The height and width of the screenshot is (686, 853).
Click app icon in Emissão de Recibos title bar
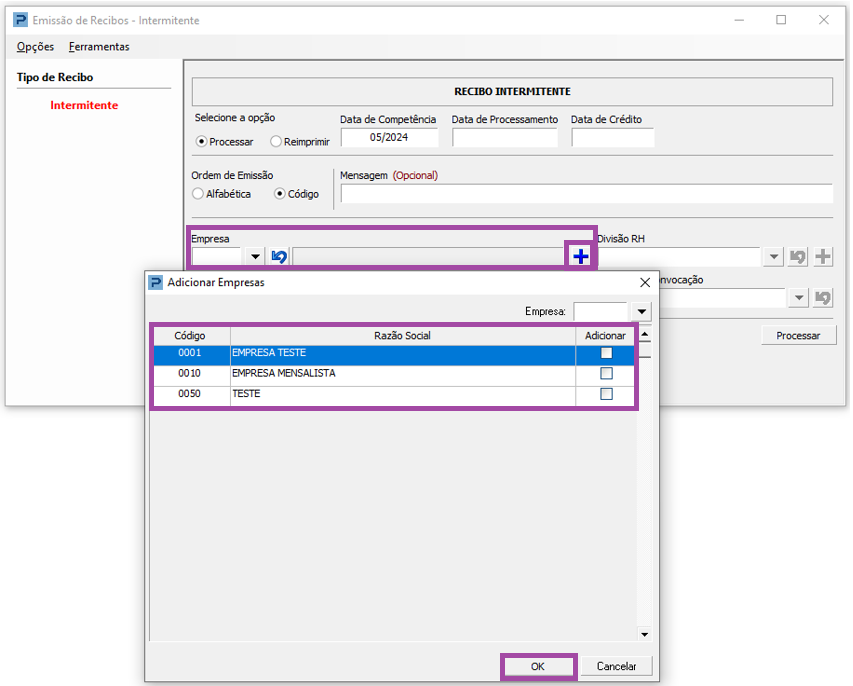[x=20, y=20]
